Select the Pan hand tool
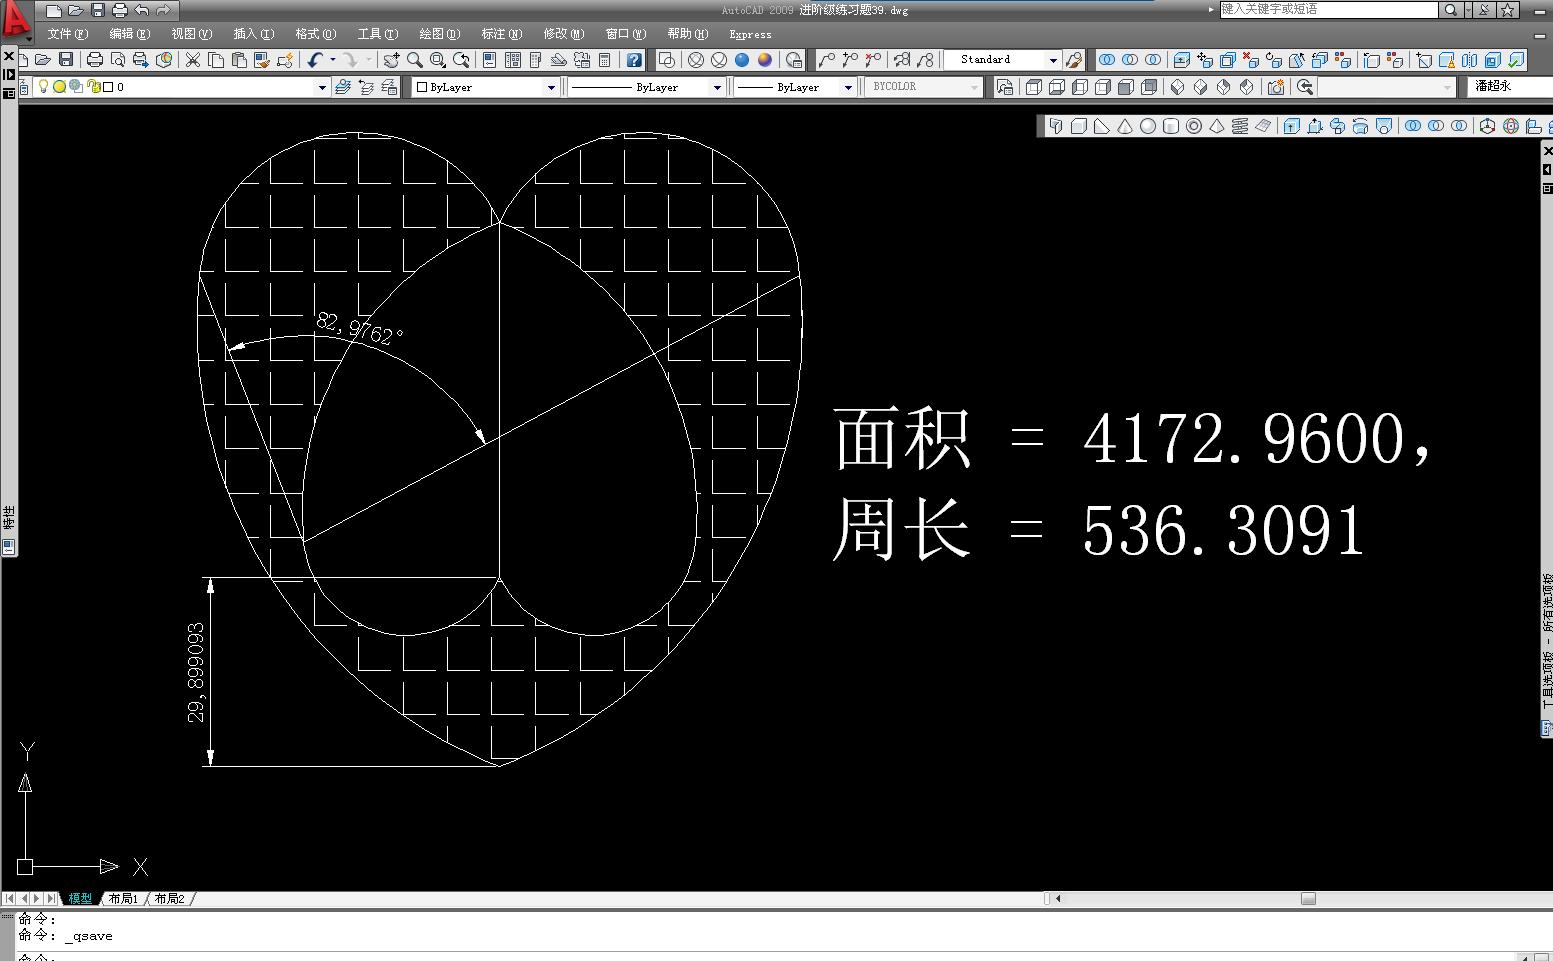Viewport: 1553px width, 961px height. tap(391, 60)
